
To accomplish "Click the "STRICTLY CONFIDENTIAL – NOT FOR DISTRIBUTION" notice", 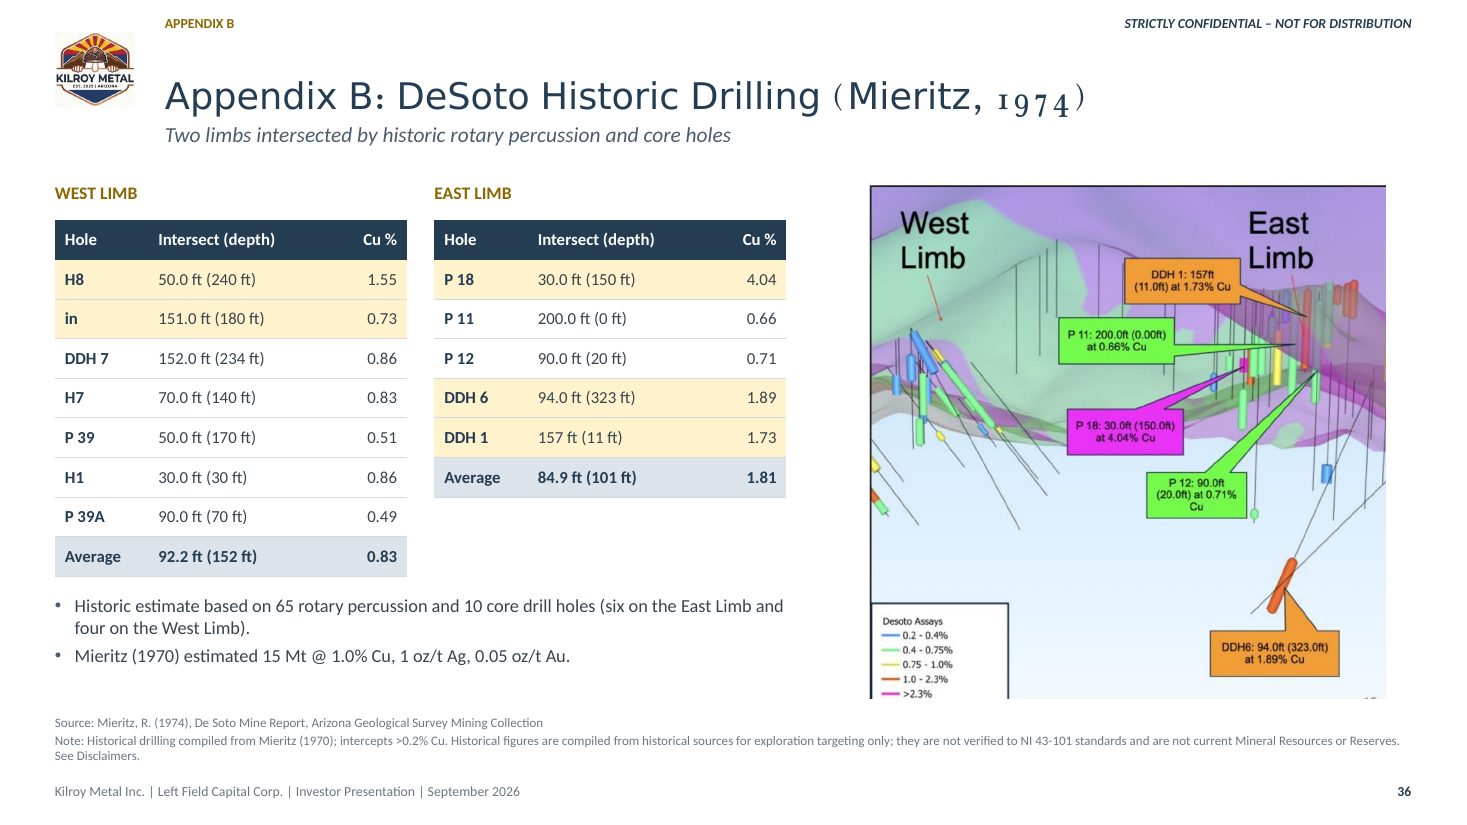I will point(1267,24).
